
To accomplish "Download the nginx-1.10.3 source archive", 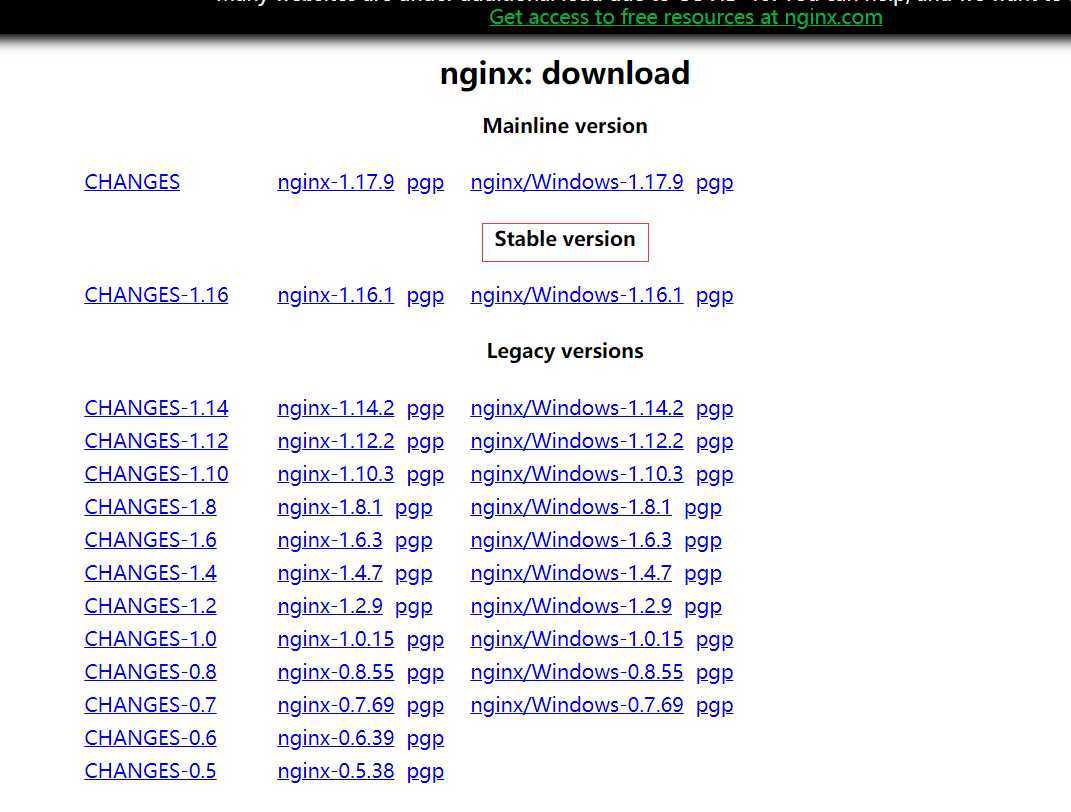I will click(x=335, y=474).
